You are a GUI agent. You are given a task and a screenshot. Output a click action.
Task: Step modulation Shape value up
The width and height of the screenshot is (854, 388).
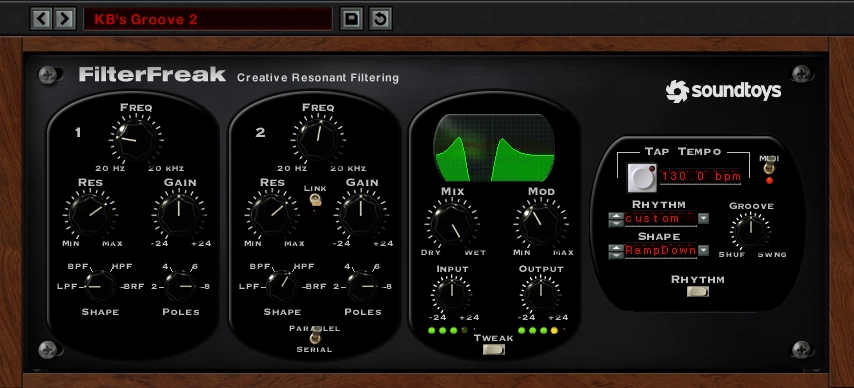(615, 248)
